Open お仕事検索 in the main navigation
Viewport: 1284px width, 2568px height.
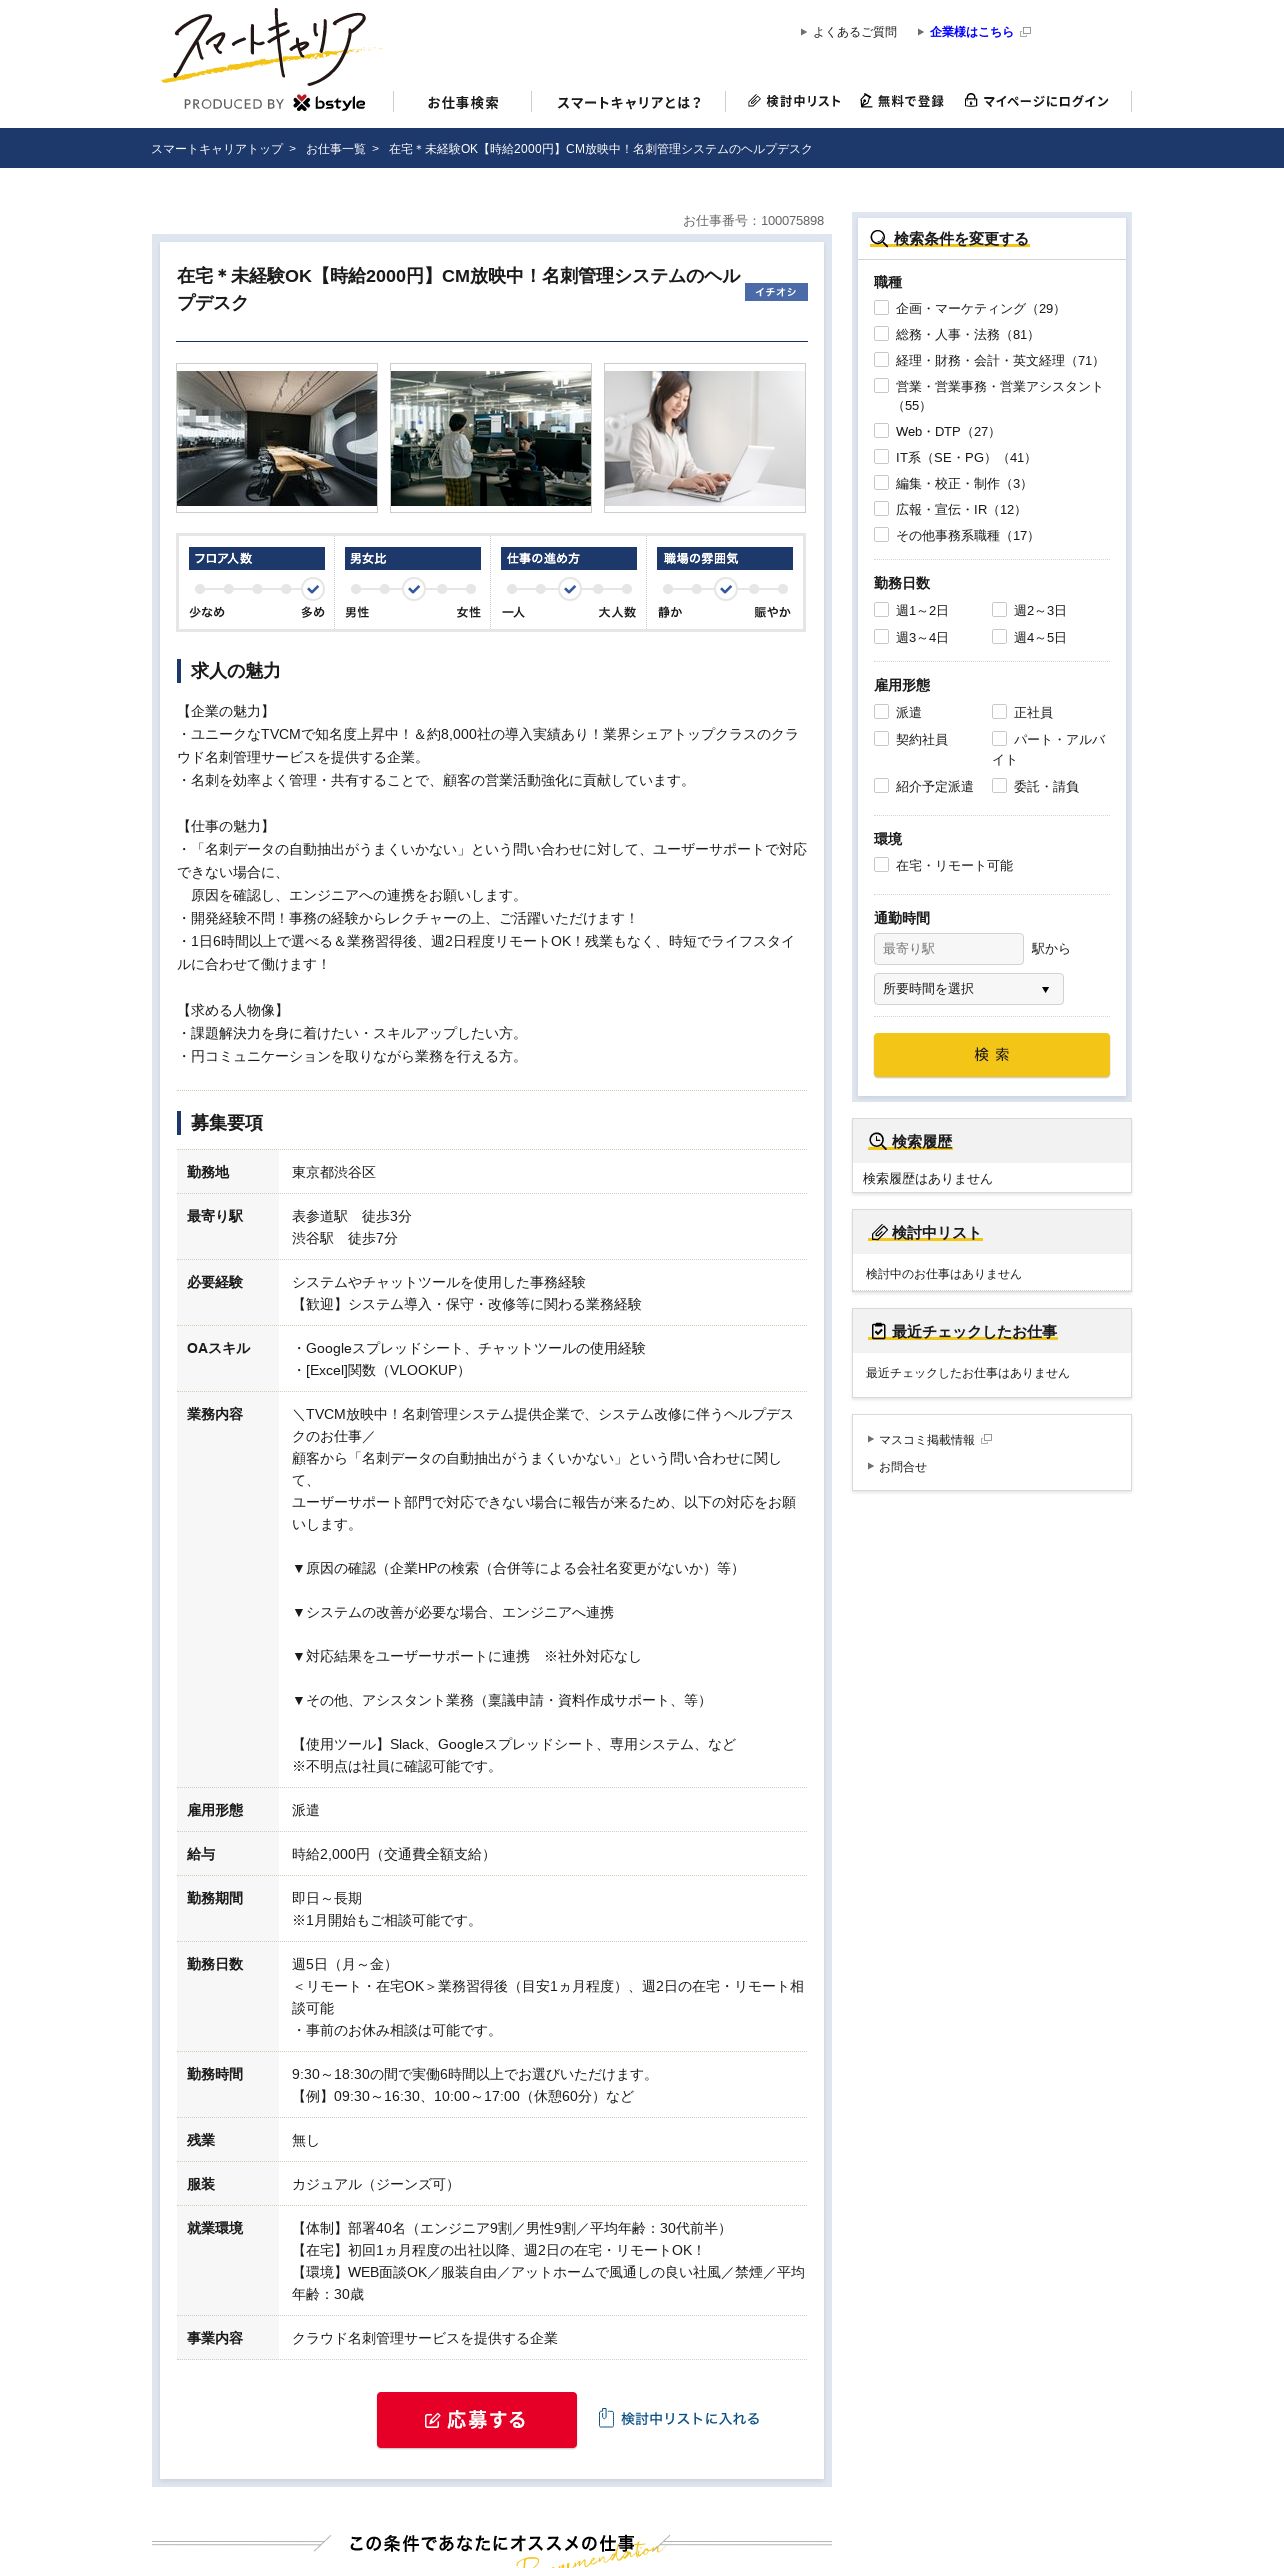tap(463, 102)
